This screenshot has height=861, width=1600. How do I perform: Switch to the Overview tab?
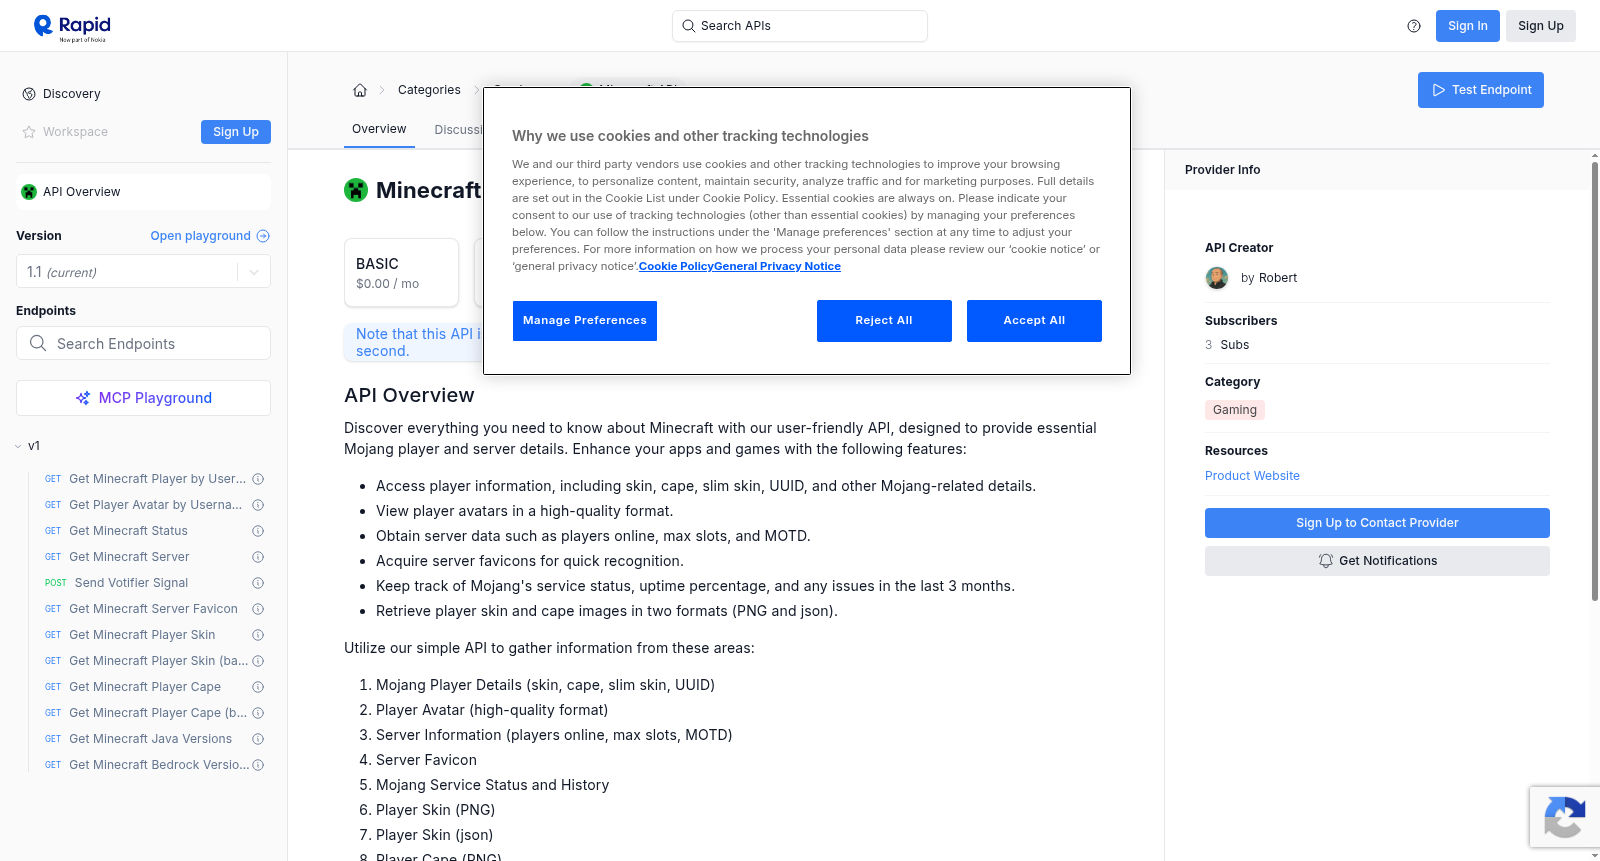[x=379, y=129]
